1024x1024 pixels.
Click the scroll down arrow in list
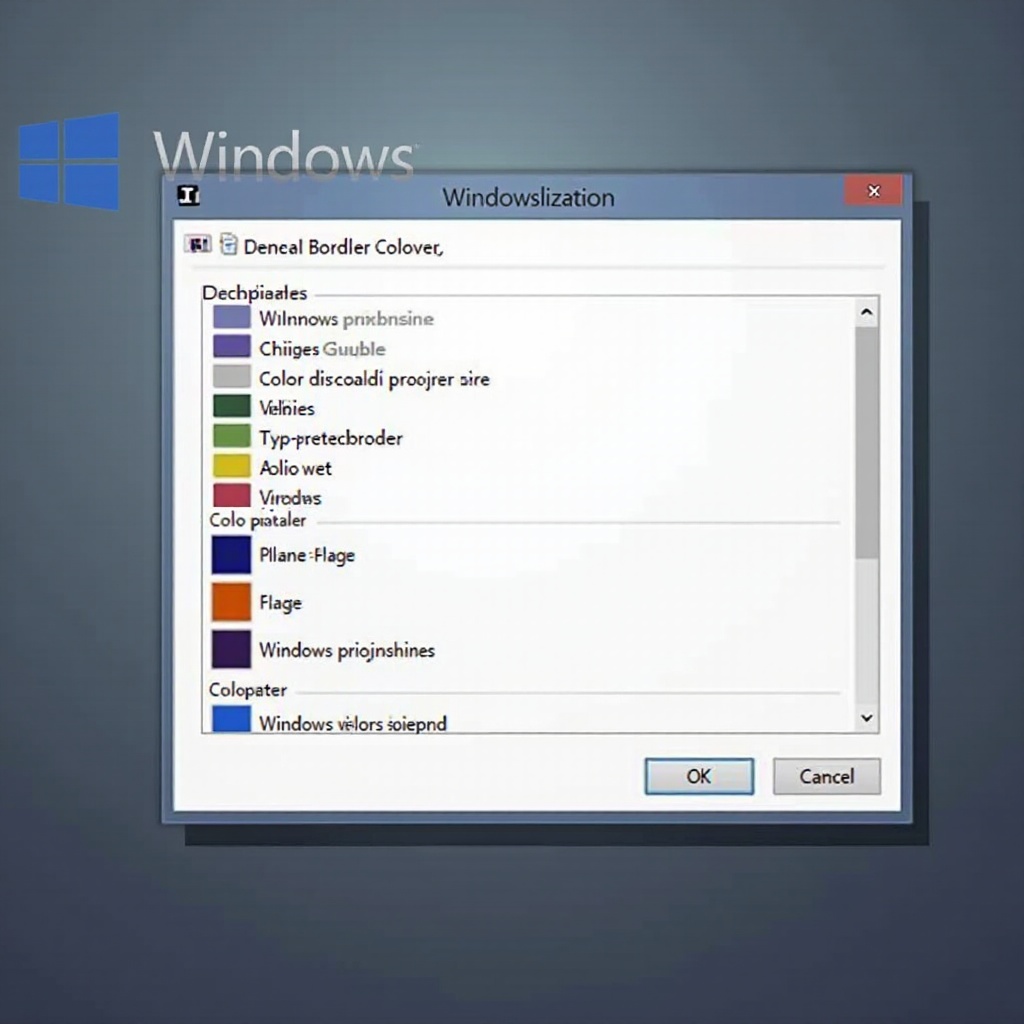pos(866,717)
